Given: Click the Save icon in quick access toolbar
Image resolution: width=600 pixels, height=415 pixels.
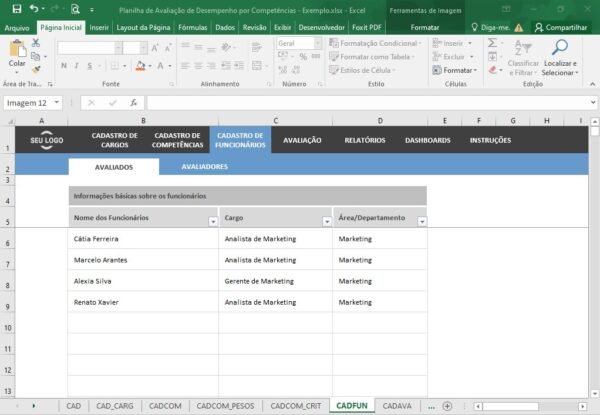Looking at the screenshot, I should click(x=17, y=9).
